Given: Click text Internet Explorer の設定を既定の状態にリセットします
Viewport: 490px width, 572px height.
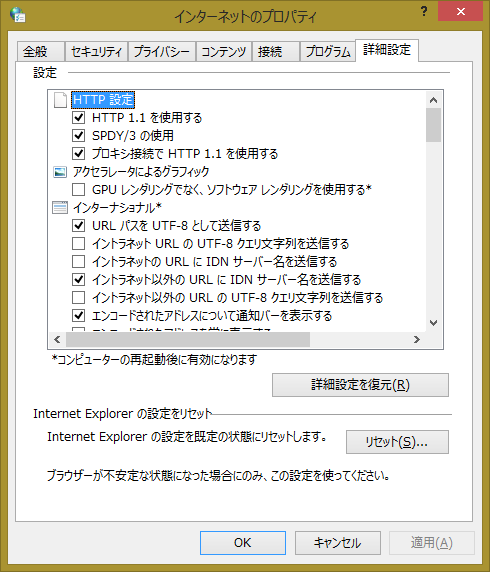Looking at the screenshot, I should pyautogui.click(x=187, y=437).
